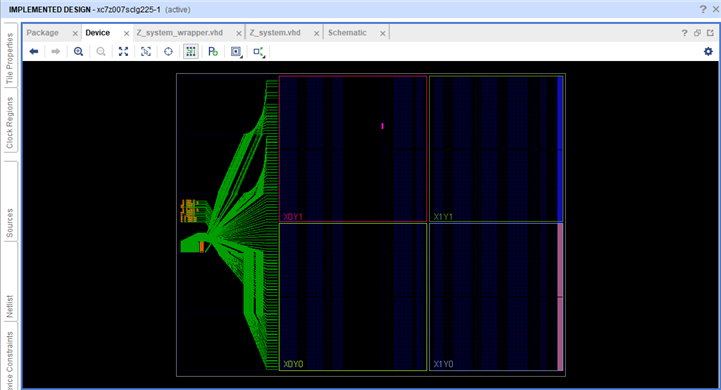The width and height of the screenshot is (721, 390).
Task: Switch to the Schematic tab
Action: pos(347,33)
